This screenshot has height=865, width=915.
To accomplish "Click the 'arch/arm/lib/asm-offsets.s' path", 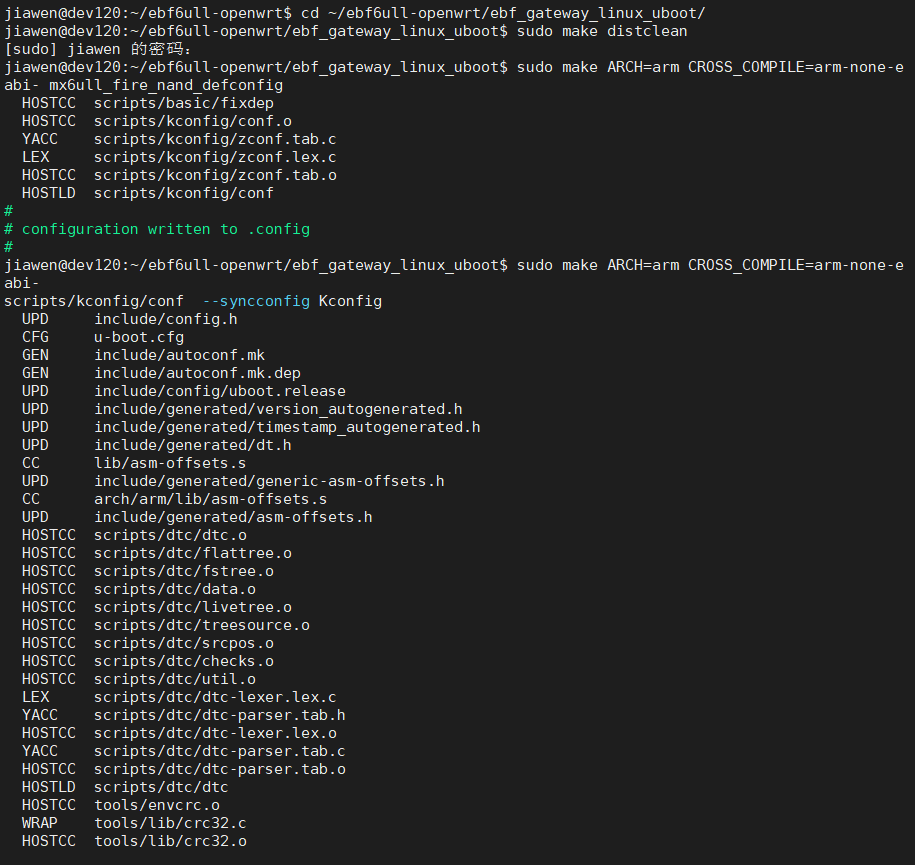I will point(211,499).
